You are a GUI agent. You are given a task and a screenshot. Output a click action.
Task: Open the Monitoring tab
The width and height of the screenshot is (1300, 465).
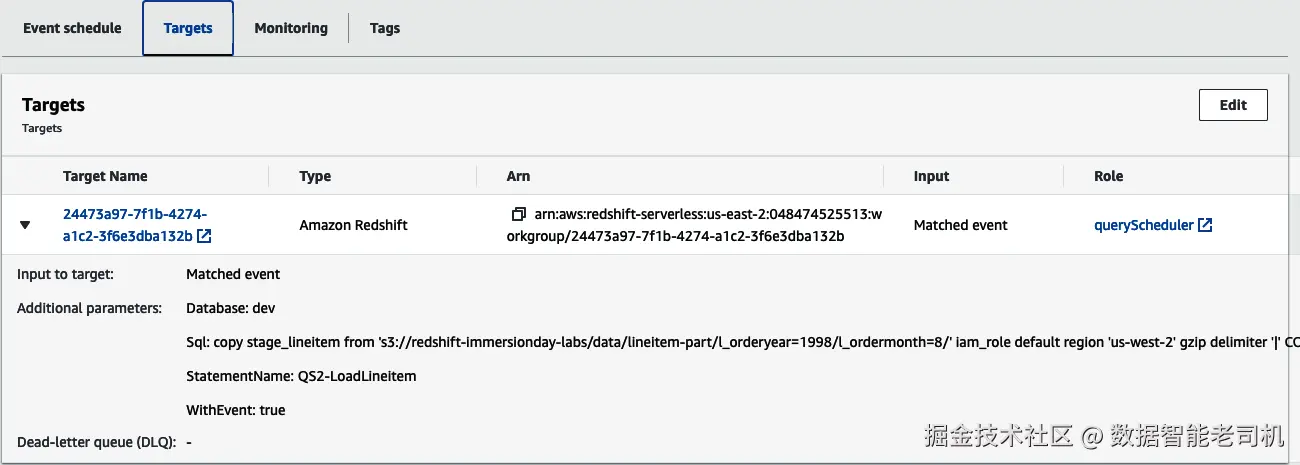[291, 28]
